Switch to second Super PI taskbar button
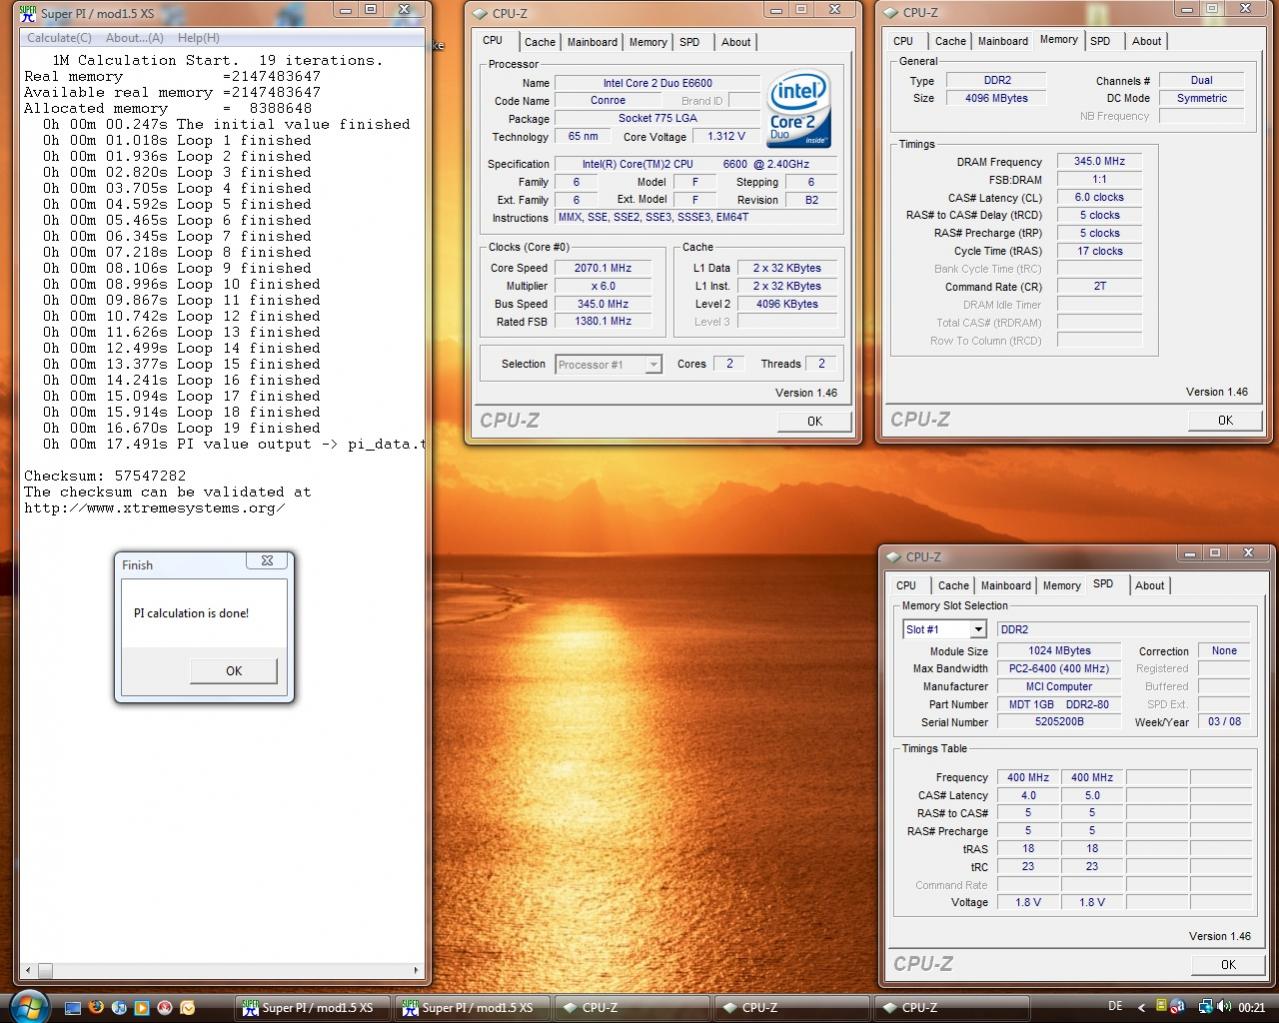The image size is (1279, 1023). tap(473, 1007)
